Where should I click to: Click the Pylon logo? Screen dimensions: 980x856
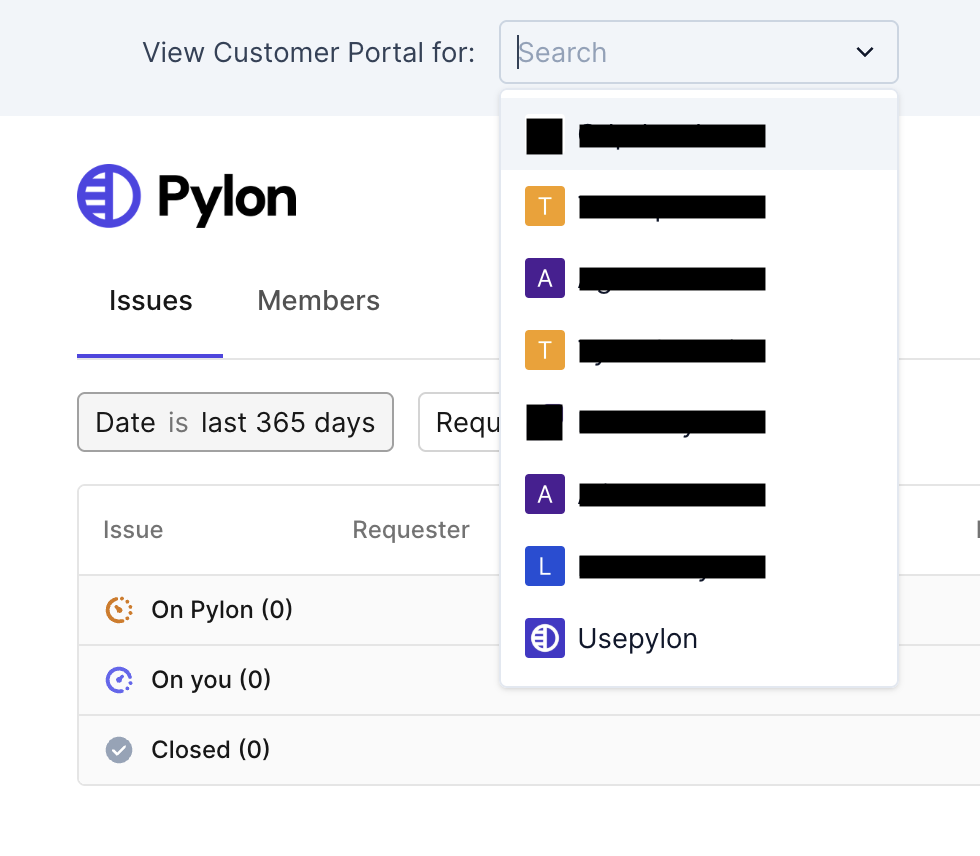[x=187, y=196]
